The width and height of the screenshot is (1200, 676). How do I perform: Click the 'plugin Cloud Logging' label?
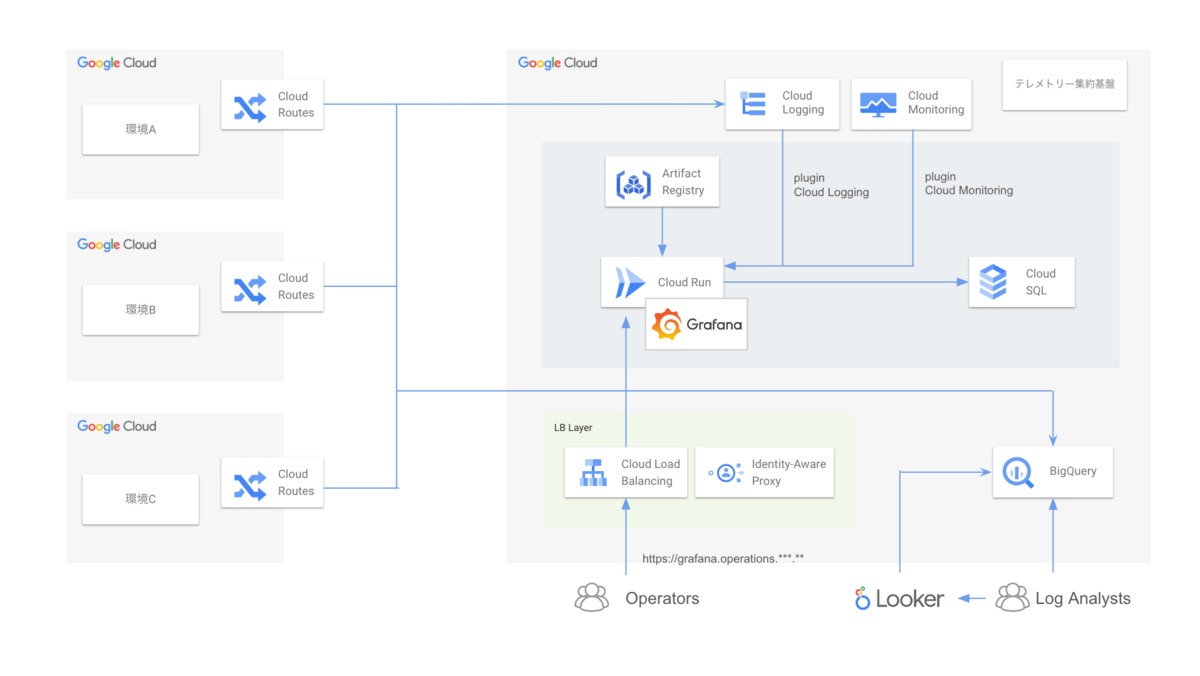[831, 185]
